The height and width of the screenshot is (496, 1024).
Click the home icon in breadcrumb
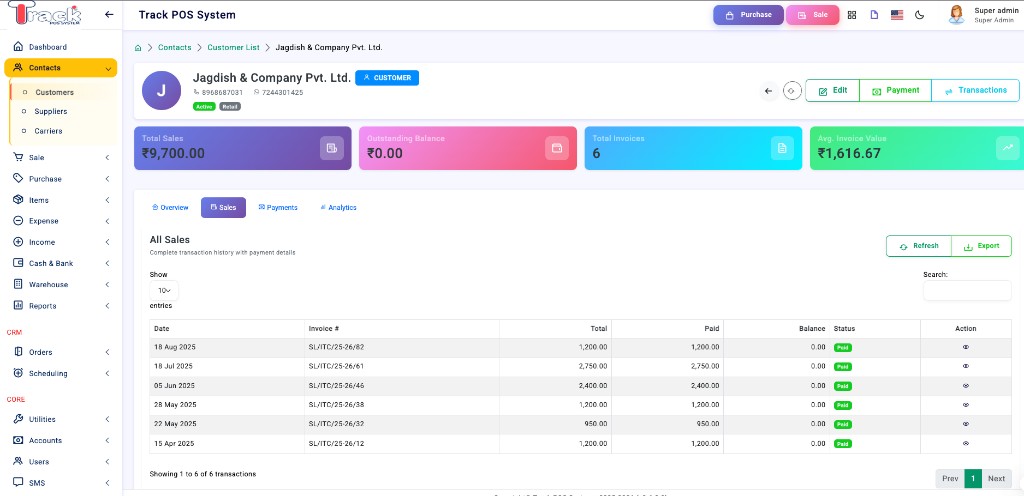(x=138, y=48)
